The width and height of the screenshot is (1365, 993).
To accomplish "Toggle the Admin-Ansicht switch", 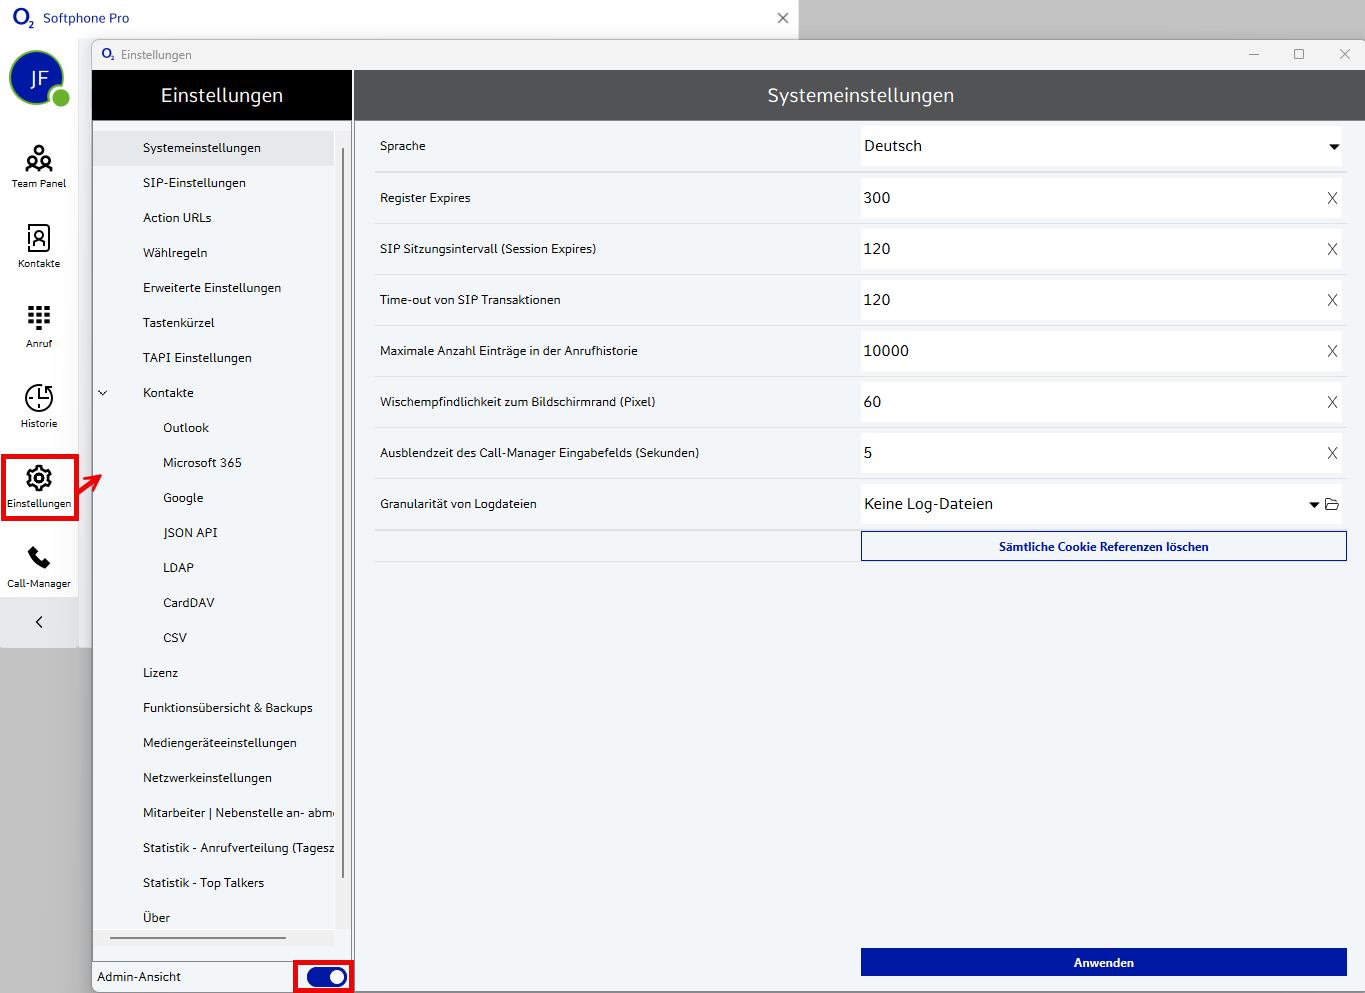I will (326, 977).
